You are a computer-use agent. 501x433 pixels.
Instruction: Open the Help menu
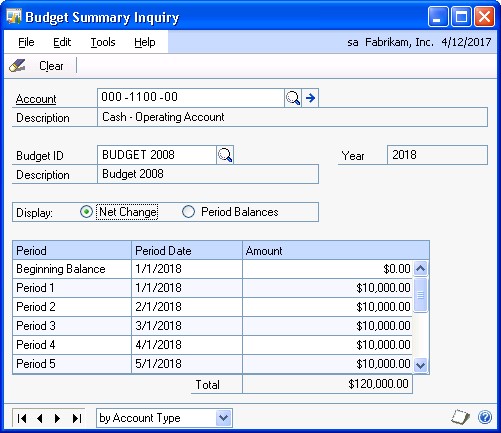coord(145,42)
